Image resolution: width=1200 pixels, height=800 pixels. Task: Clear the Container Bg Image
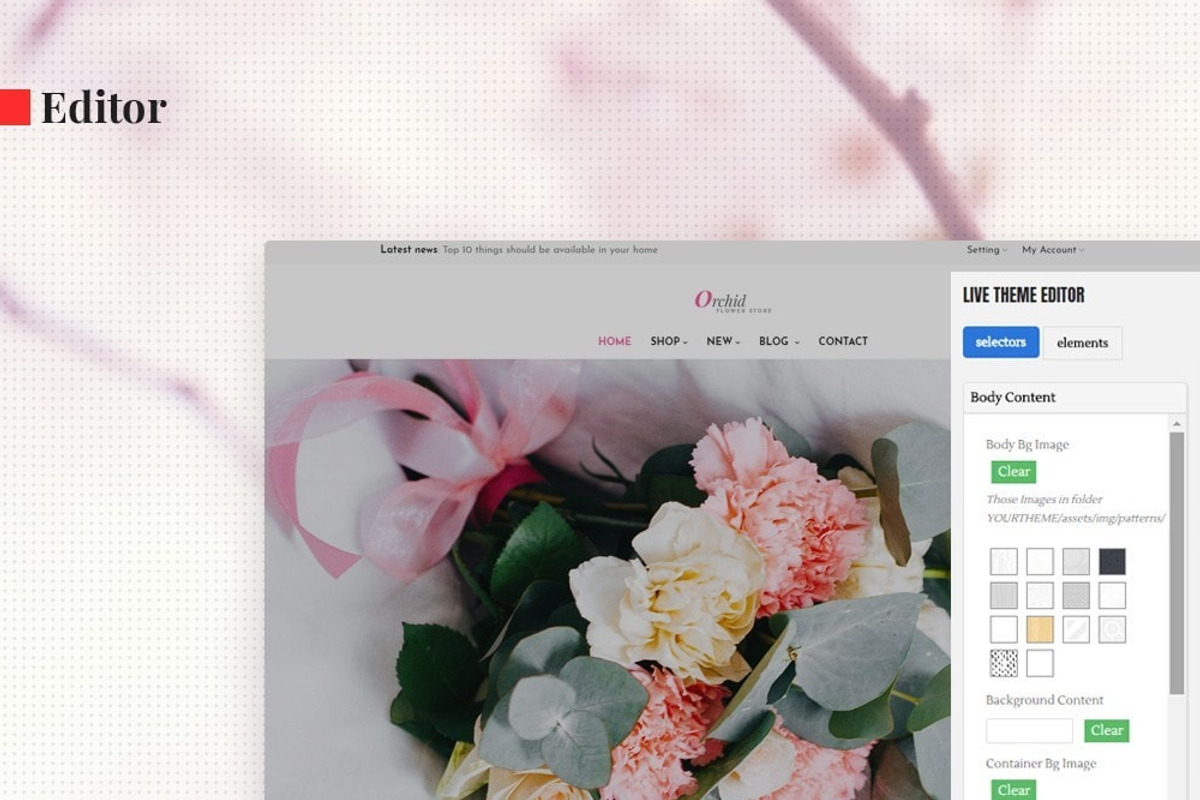(x=1014, y=790)
